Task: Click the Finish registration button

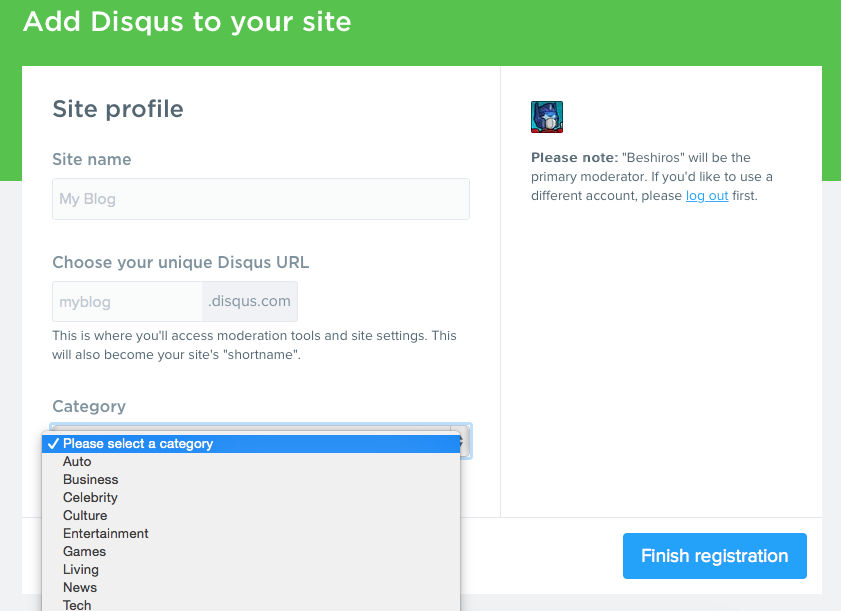Action: [x=714, y=556]
